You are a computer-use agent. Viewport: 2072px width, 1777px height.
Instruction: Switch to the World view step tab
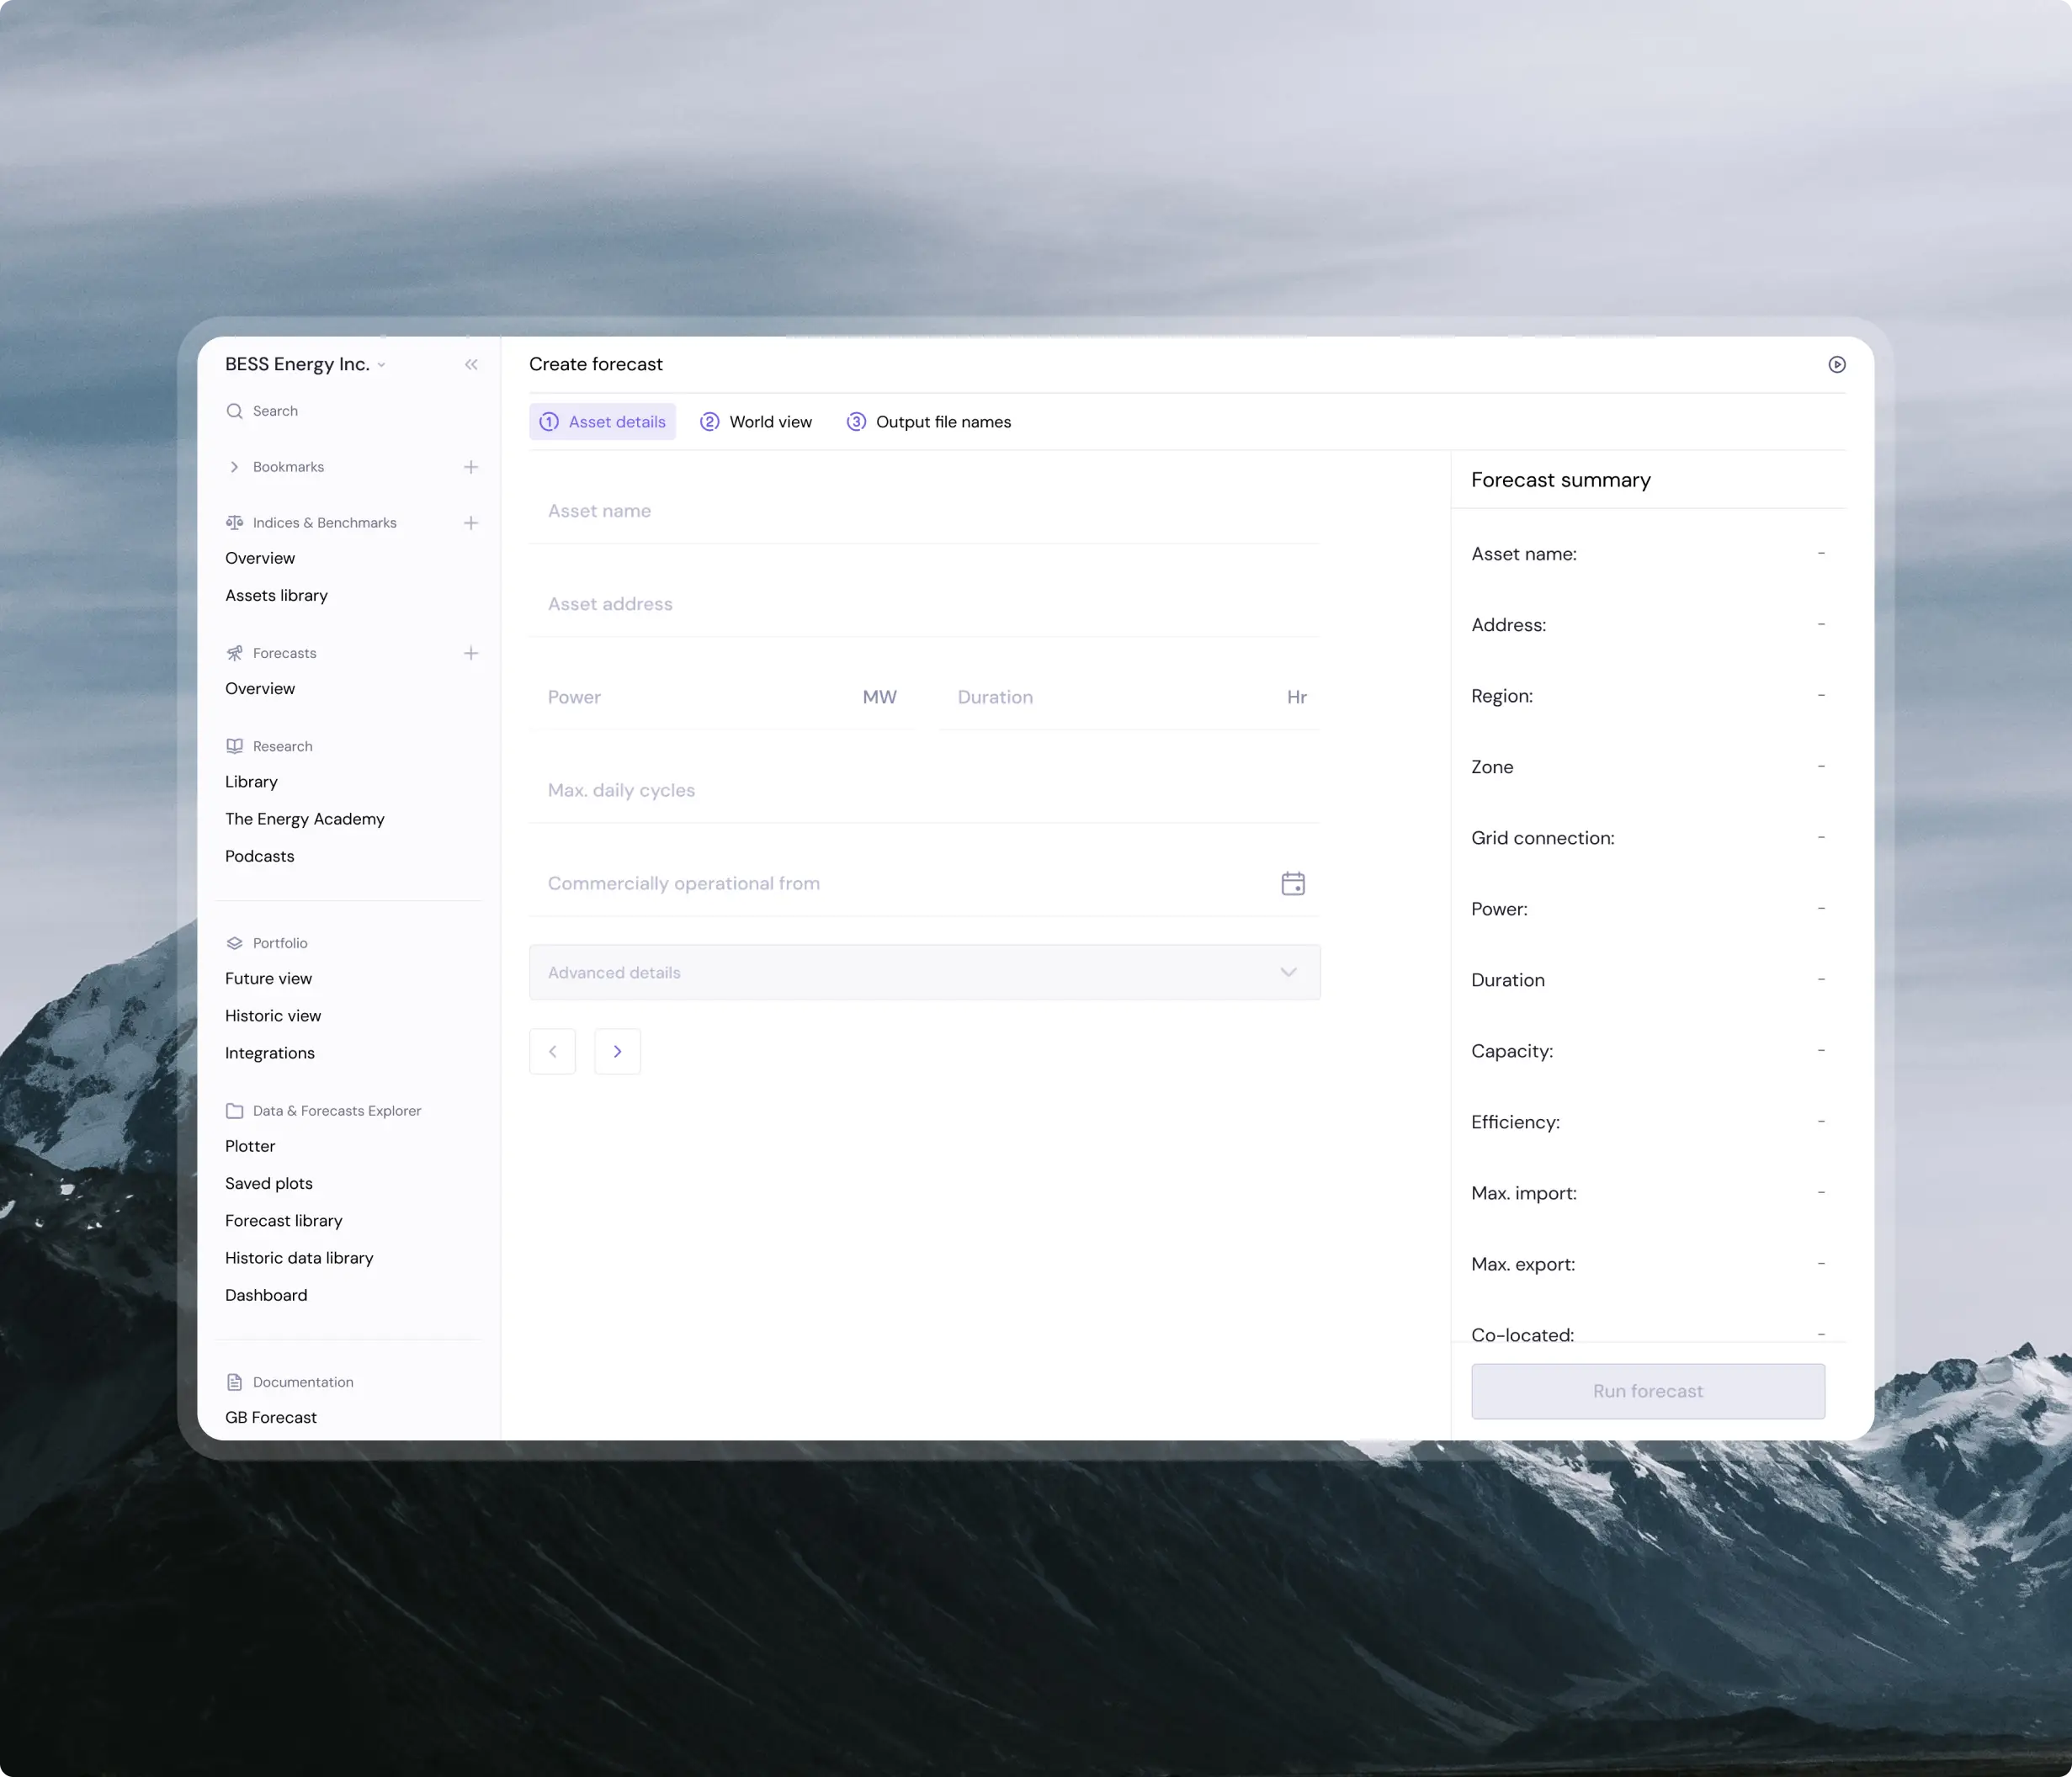tap(756, 422)
